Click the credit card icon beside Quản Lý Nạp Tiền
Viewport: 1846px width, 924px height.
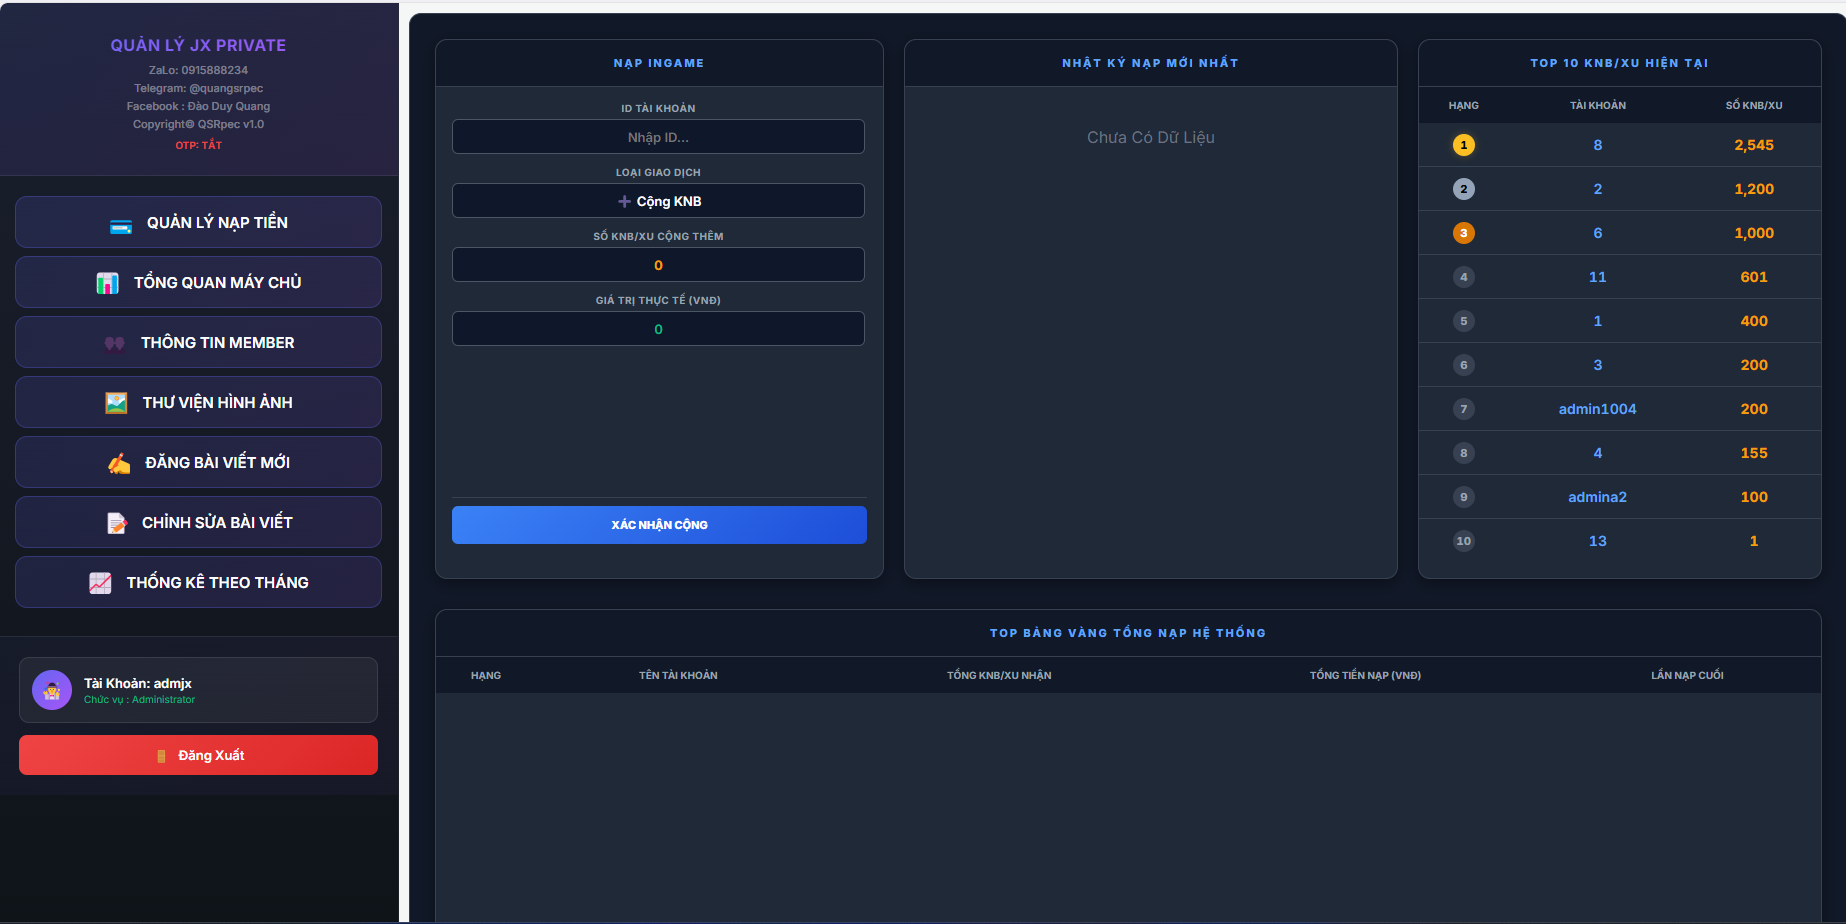pyautogui.click(x=121, y=225)
